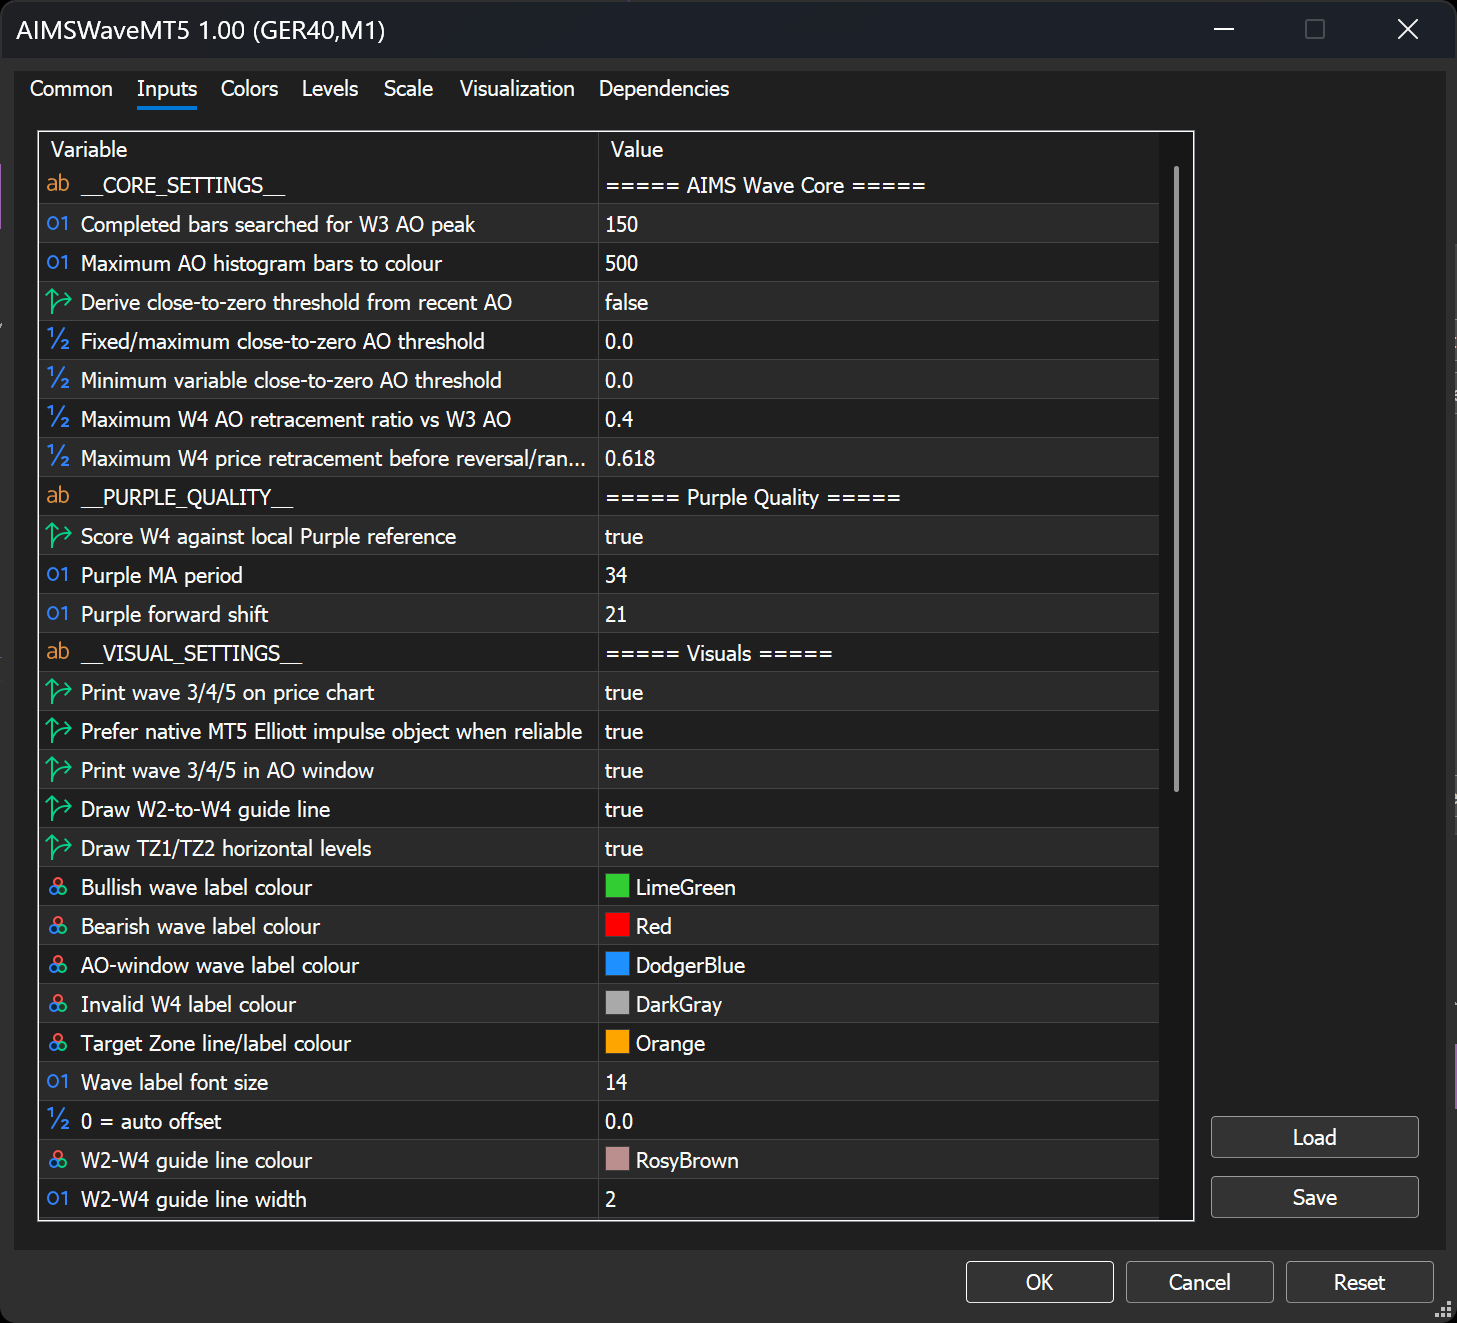Open the Colors tab

[249, 89]
